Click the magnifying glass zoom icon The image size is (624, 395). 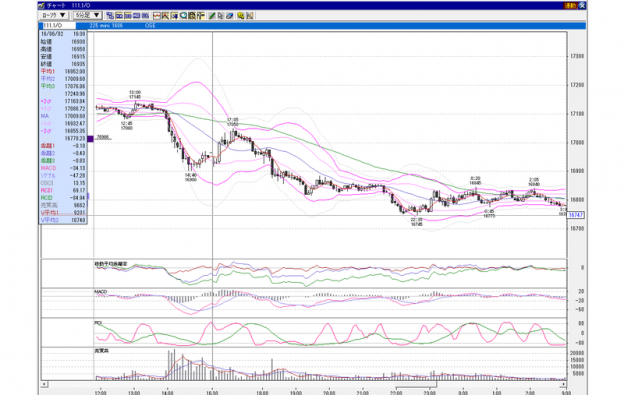tap(183, 16)
